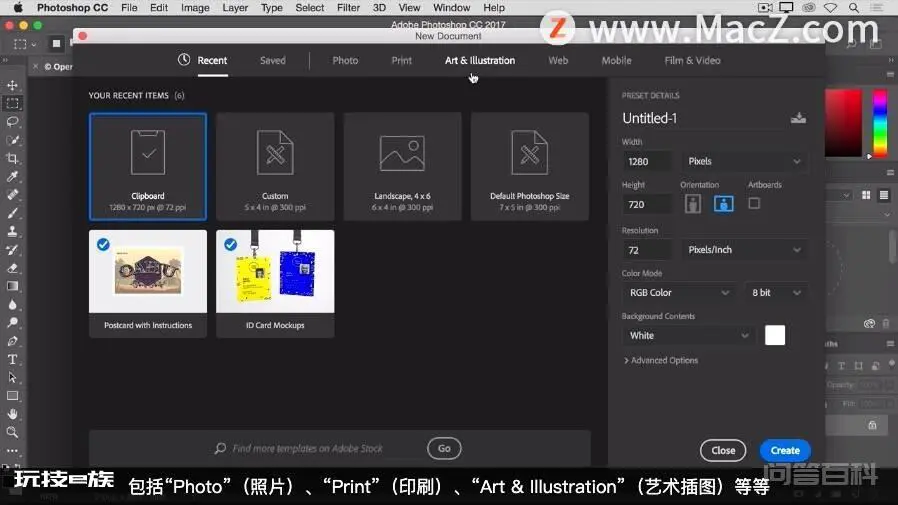
Task: Select the Brush tool
Action: click(12, 213)
